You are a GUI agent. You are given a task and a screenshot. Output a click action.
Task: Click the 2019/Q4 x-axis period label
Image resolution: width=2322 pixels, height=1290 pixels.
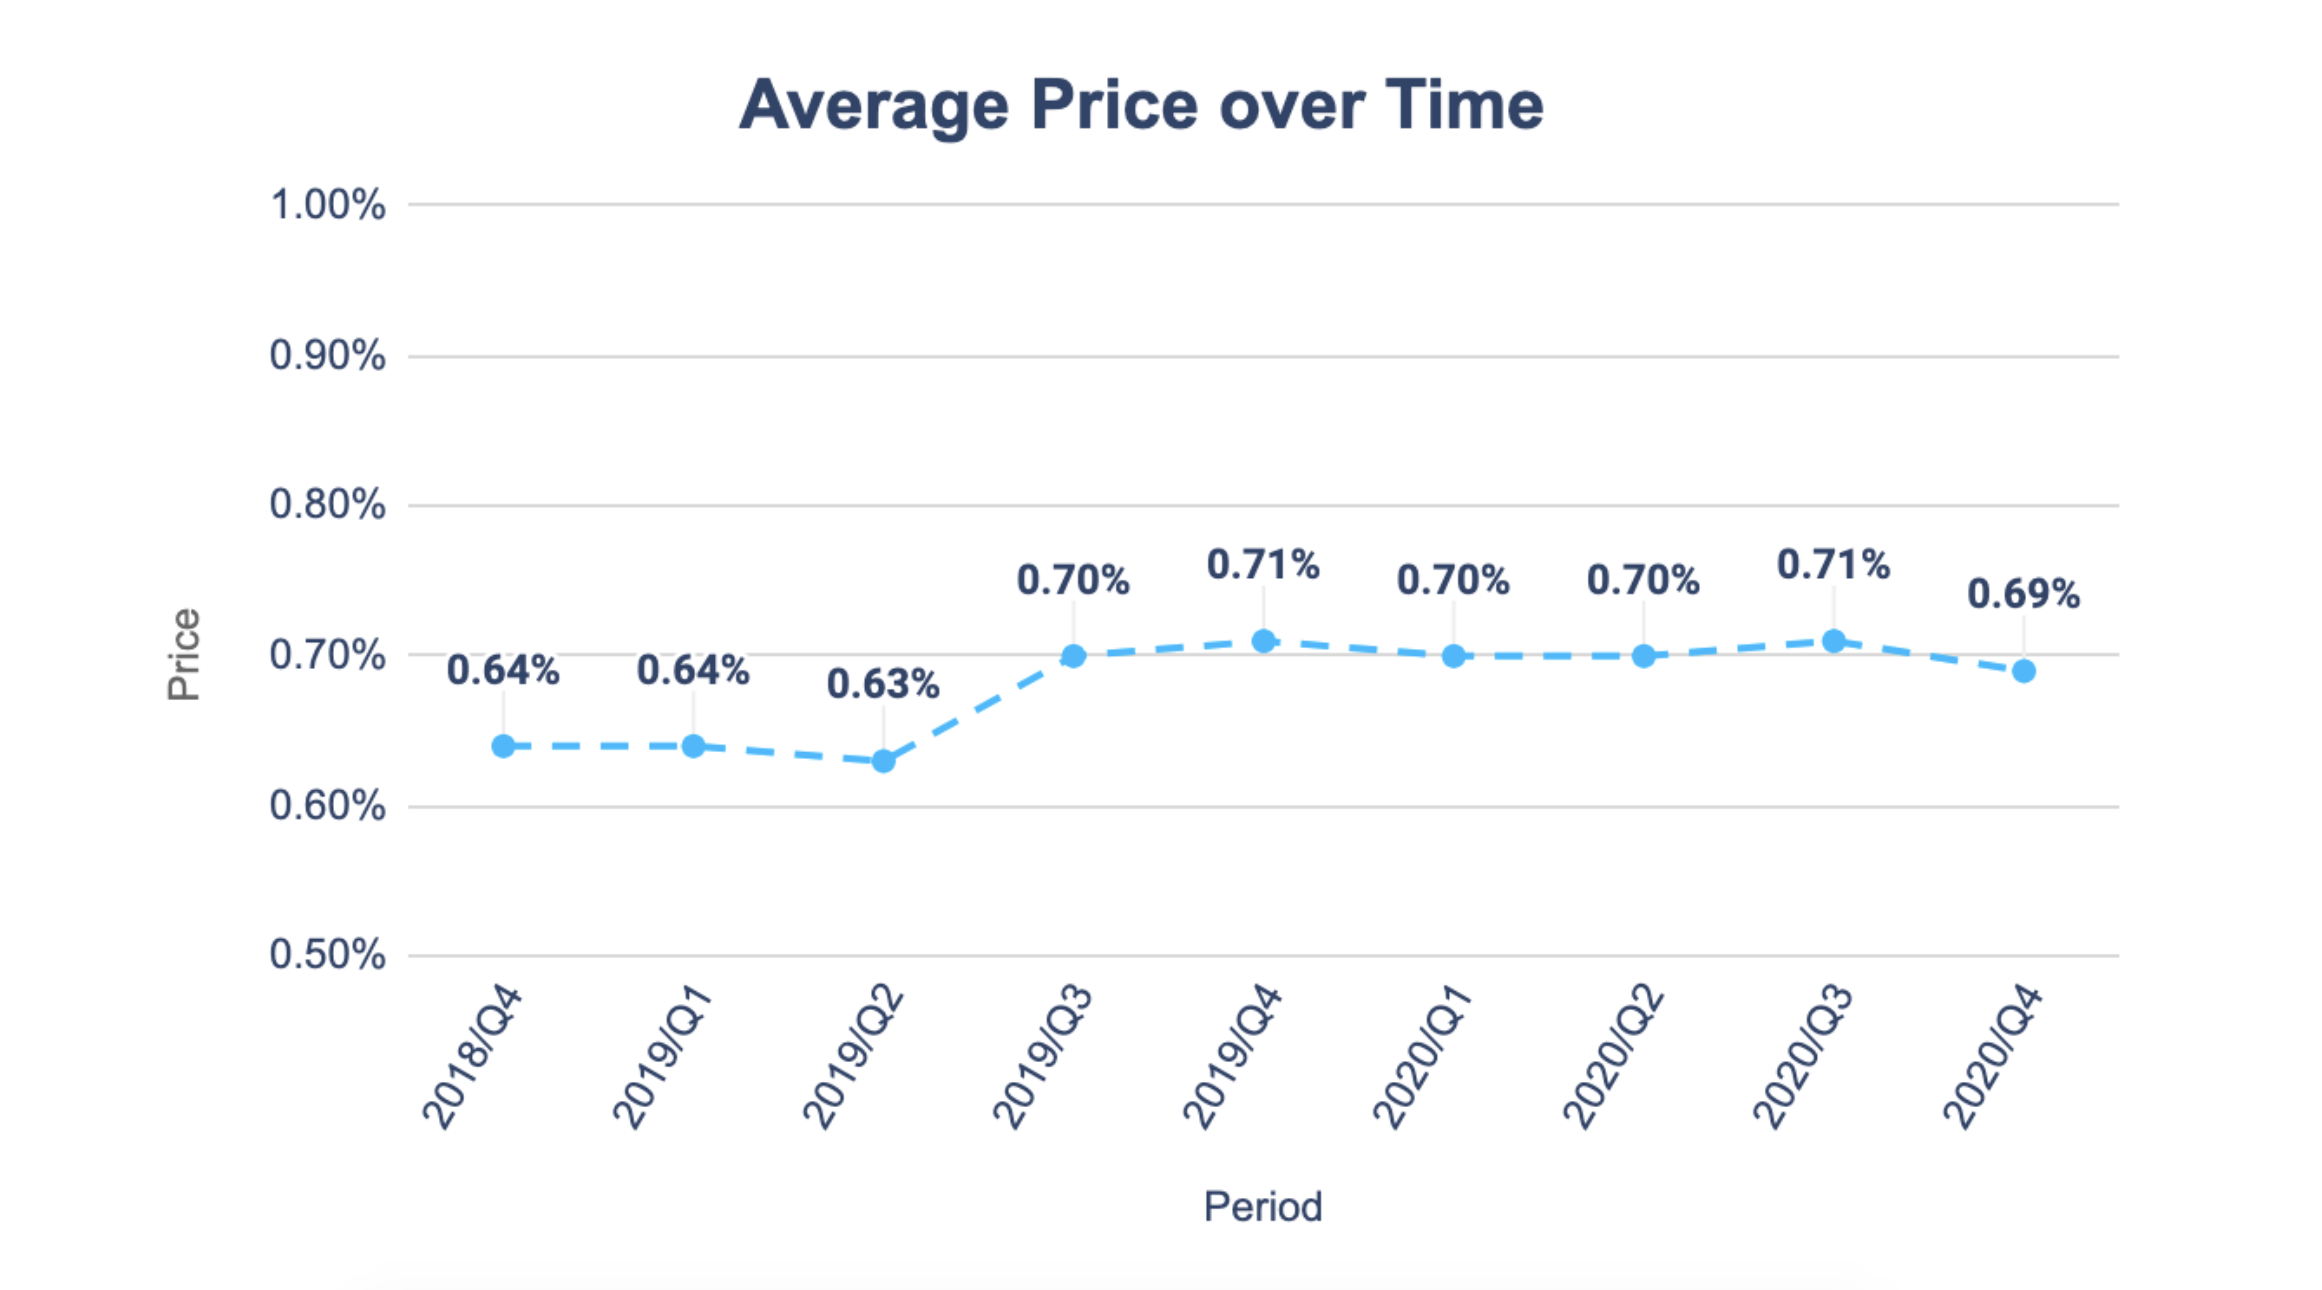coord(1232,1058)
